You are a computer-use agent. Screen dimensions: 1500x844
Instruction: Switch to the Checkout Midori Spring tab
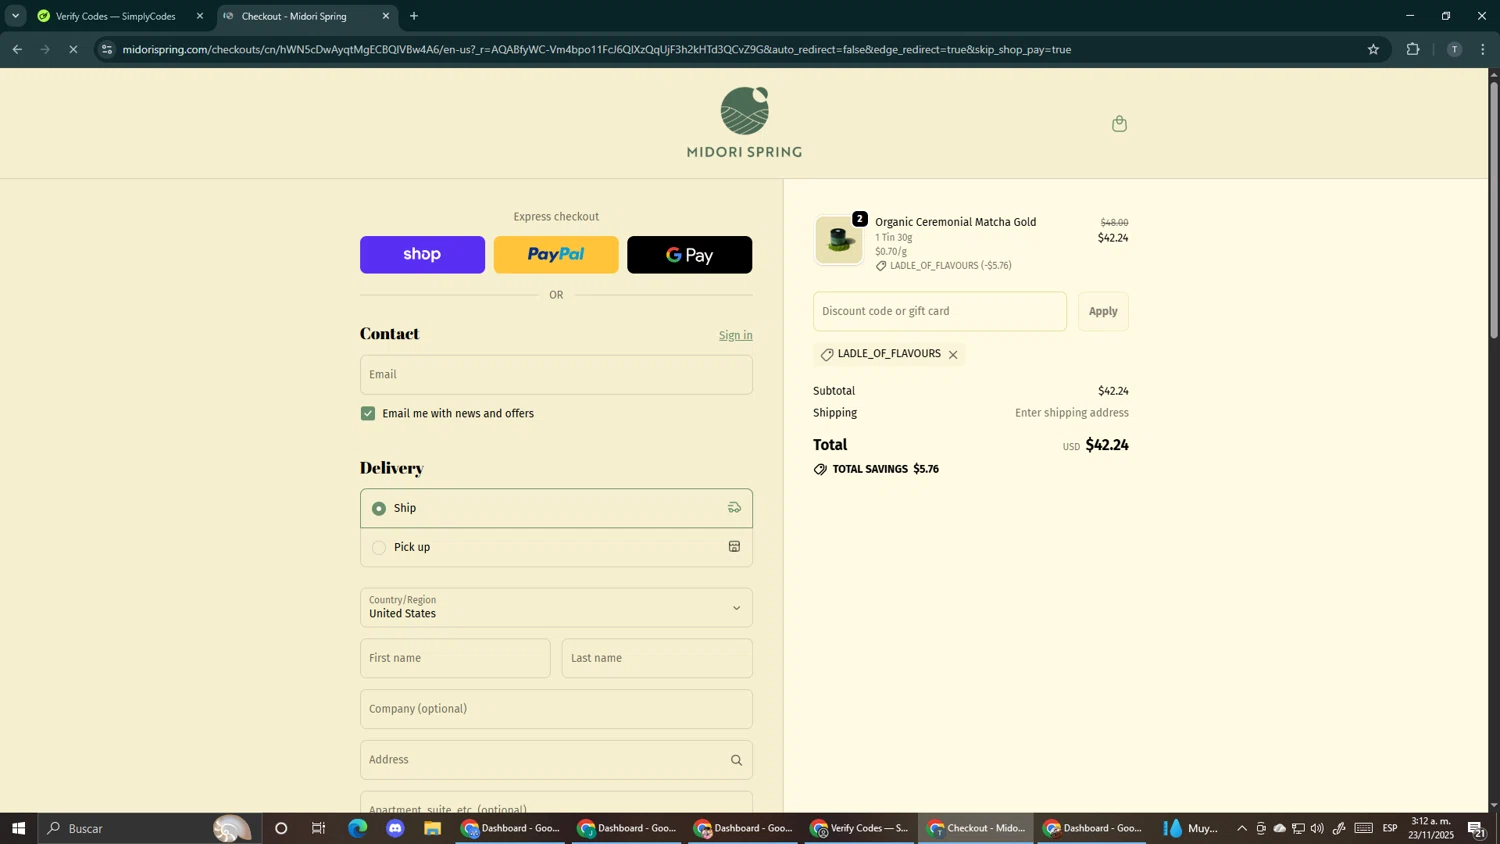click(305, 16)
